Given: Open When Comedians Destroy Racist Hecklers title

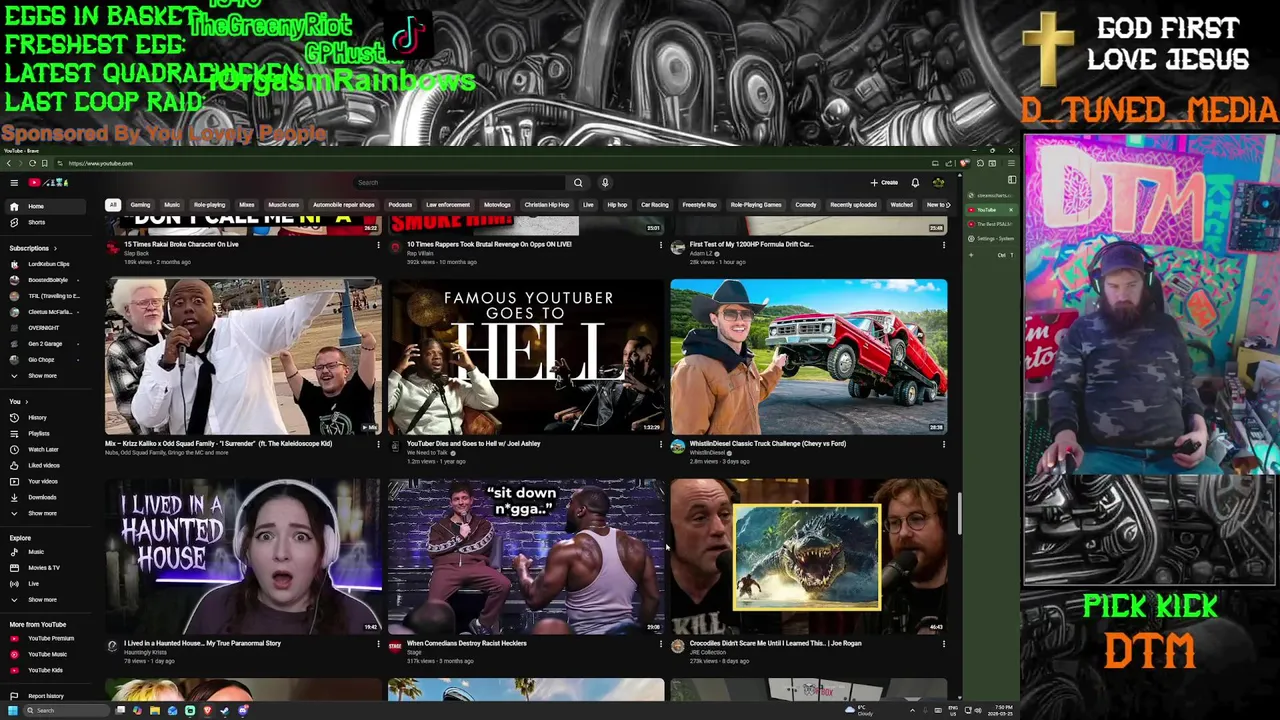Looking at the screenshot, I should click(466, 643).
